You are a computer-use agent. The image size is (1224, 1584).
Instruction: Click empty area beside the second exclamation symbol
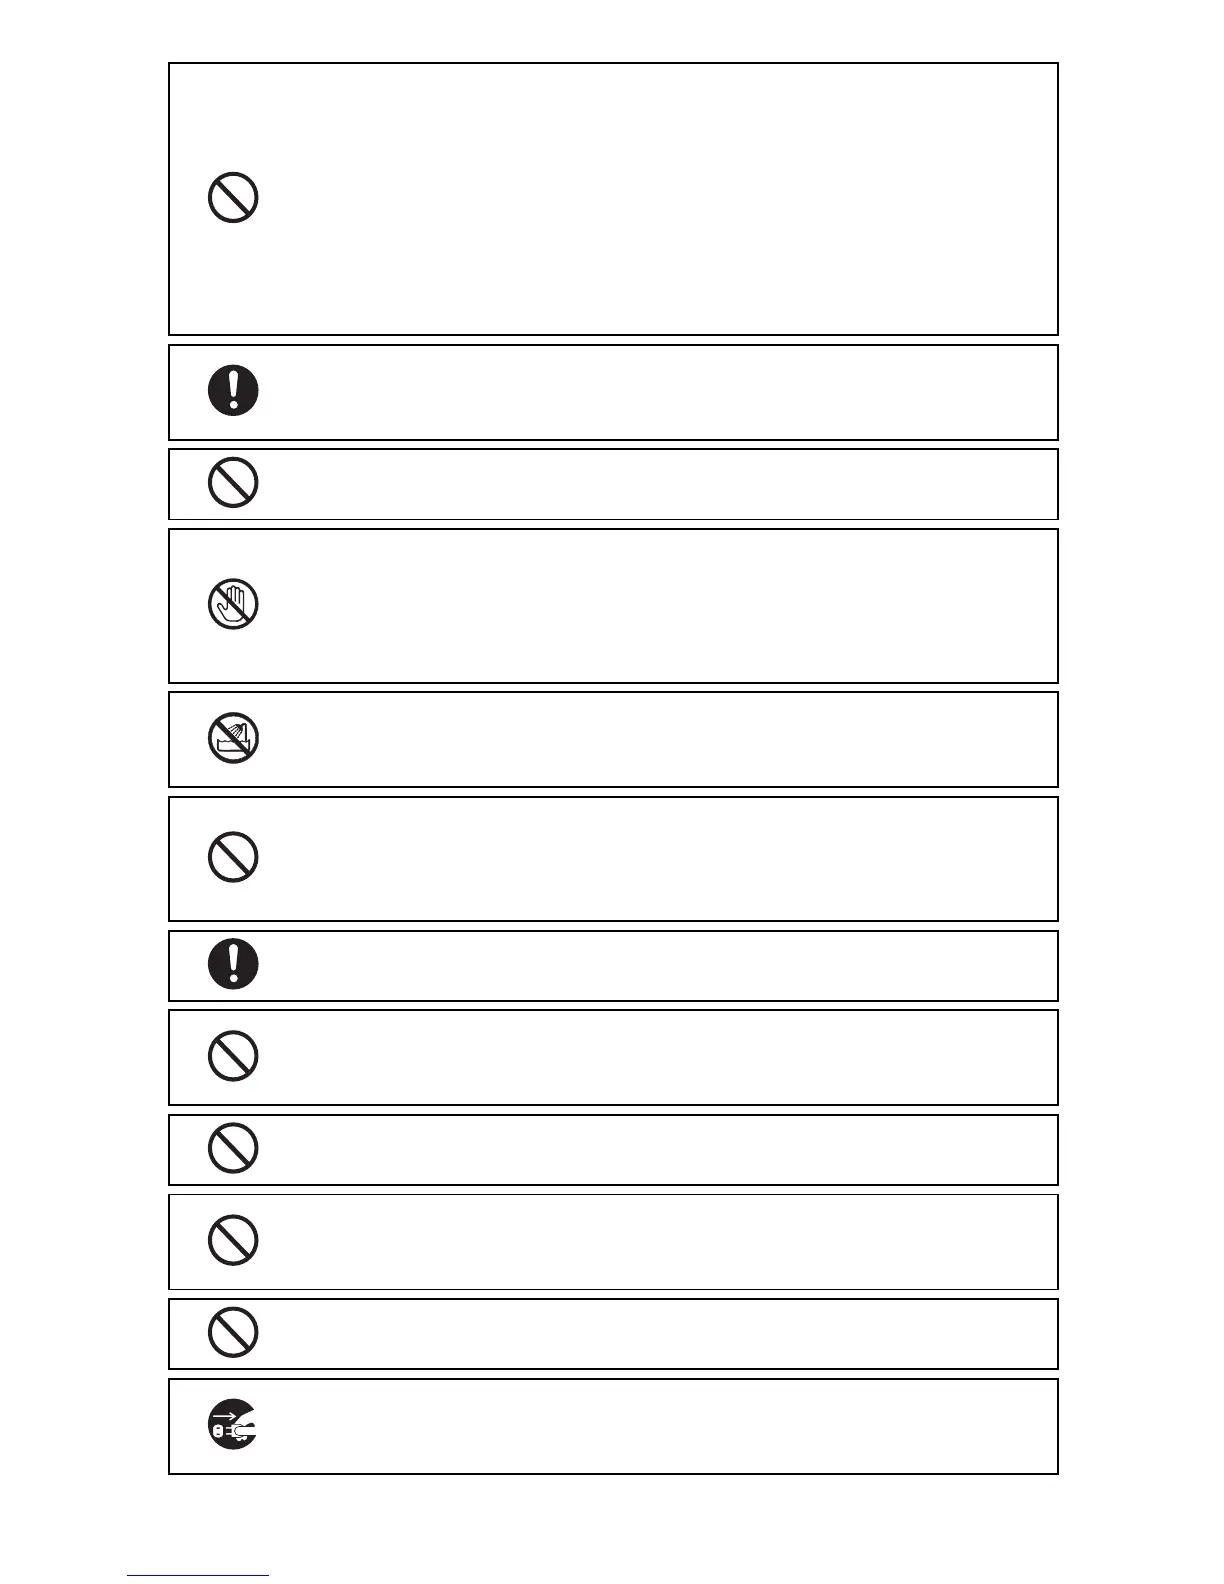tap(650, 965)
